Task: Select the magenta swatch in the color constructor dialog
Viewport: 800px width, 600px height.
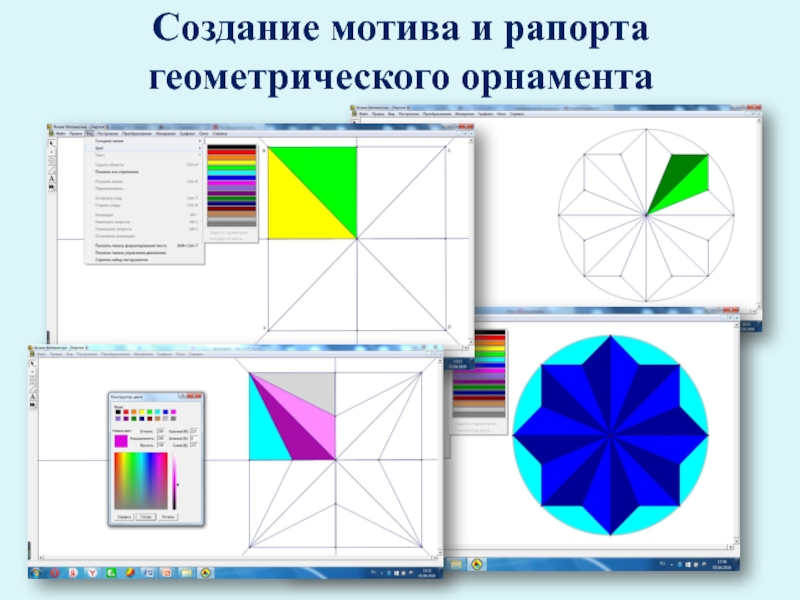Action: coord(173,412)
